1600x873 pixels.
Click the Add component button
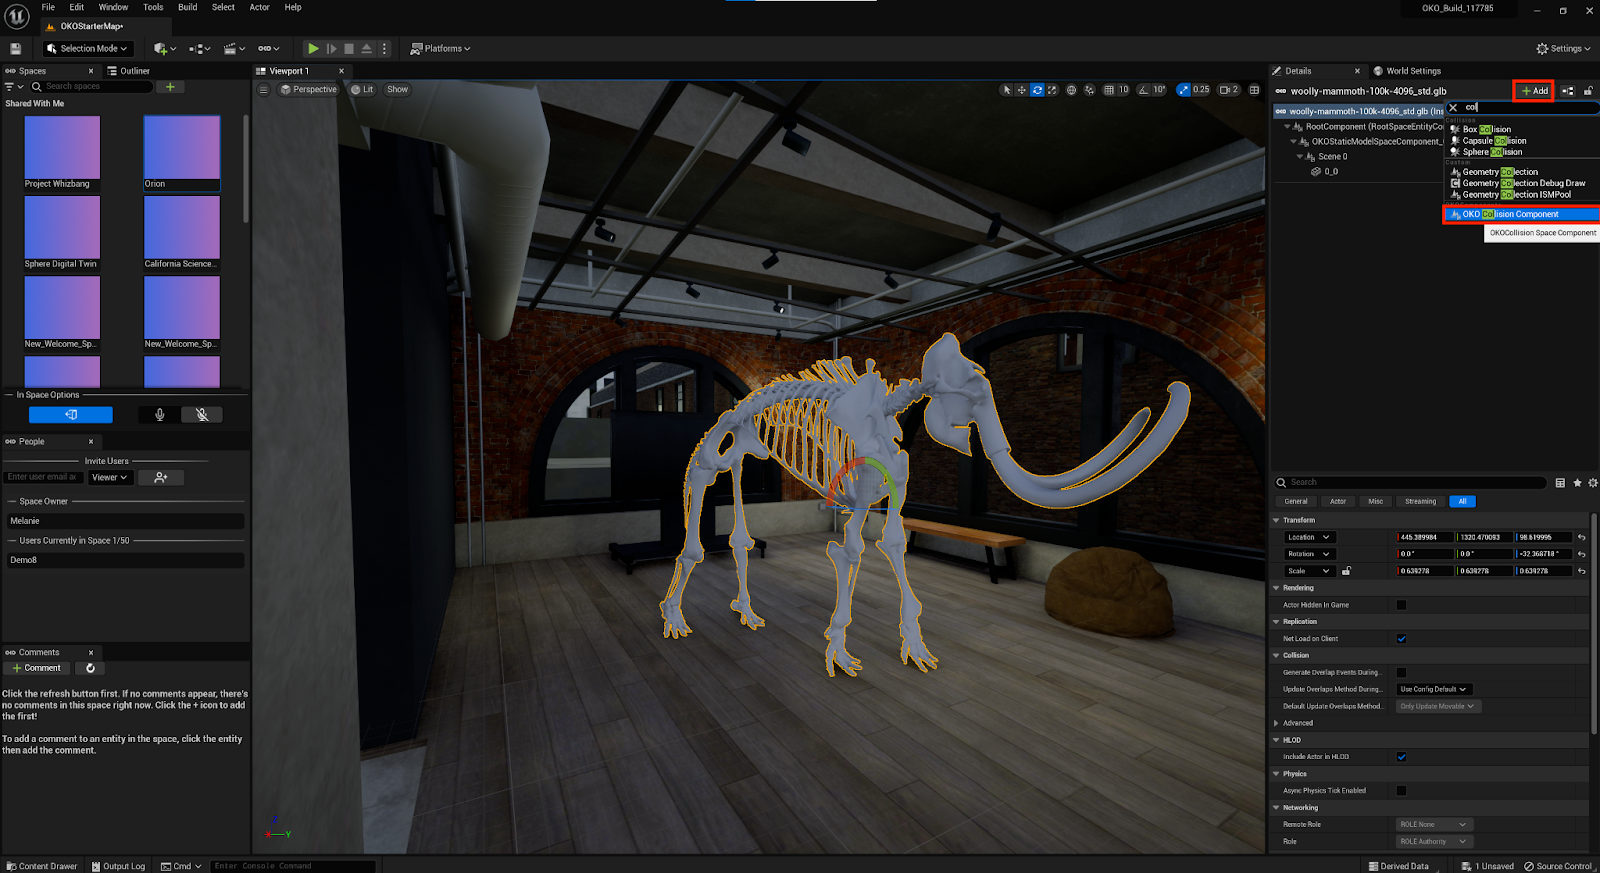(x=1533, y=91)
